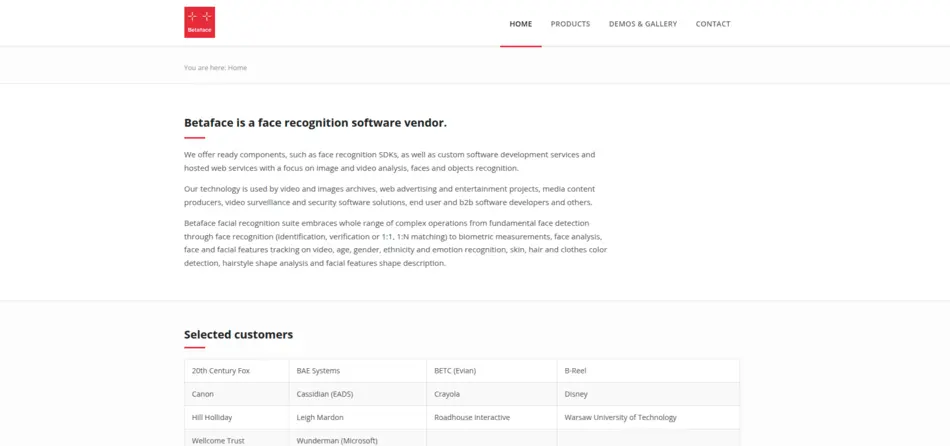Image resolution: width=950 pixels, height=446 pixels.
Task: Click the paragraph starting 'Our technology is used'
Action: (x=390, y=196)
